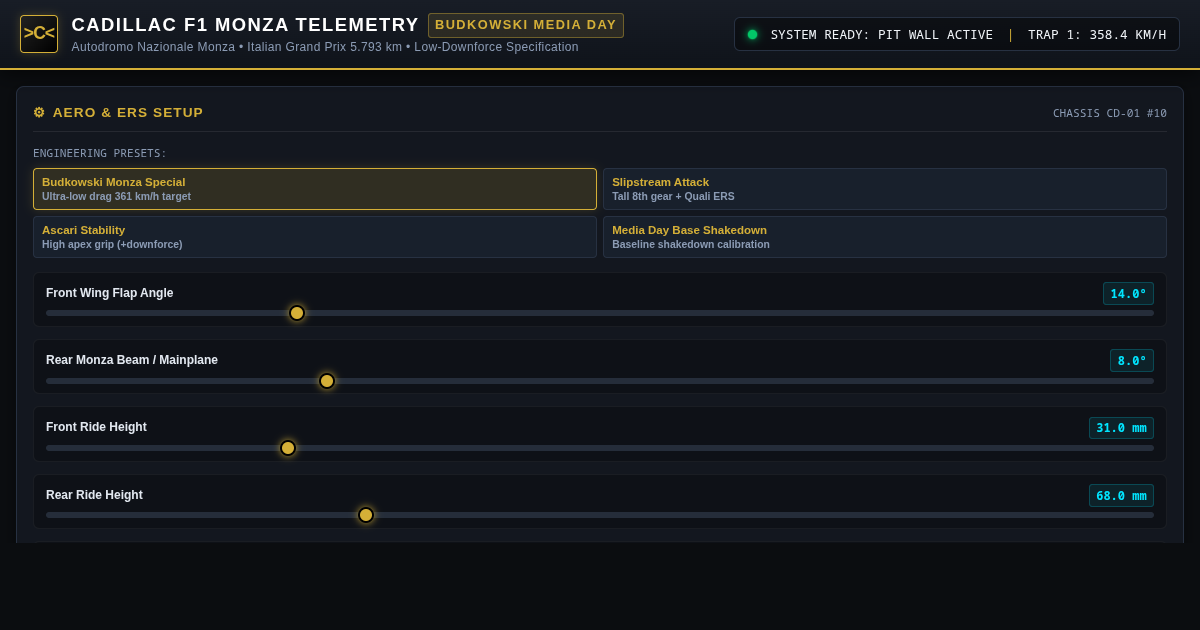1200x630 pixels.
Task: Click the gear icon beside Aero & ERS Setup
Action: pyautogui.click(x=39, y=113)
